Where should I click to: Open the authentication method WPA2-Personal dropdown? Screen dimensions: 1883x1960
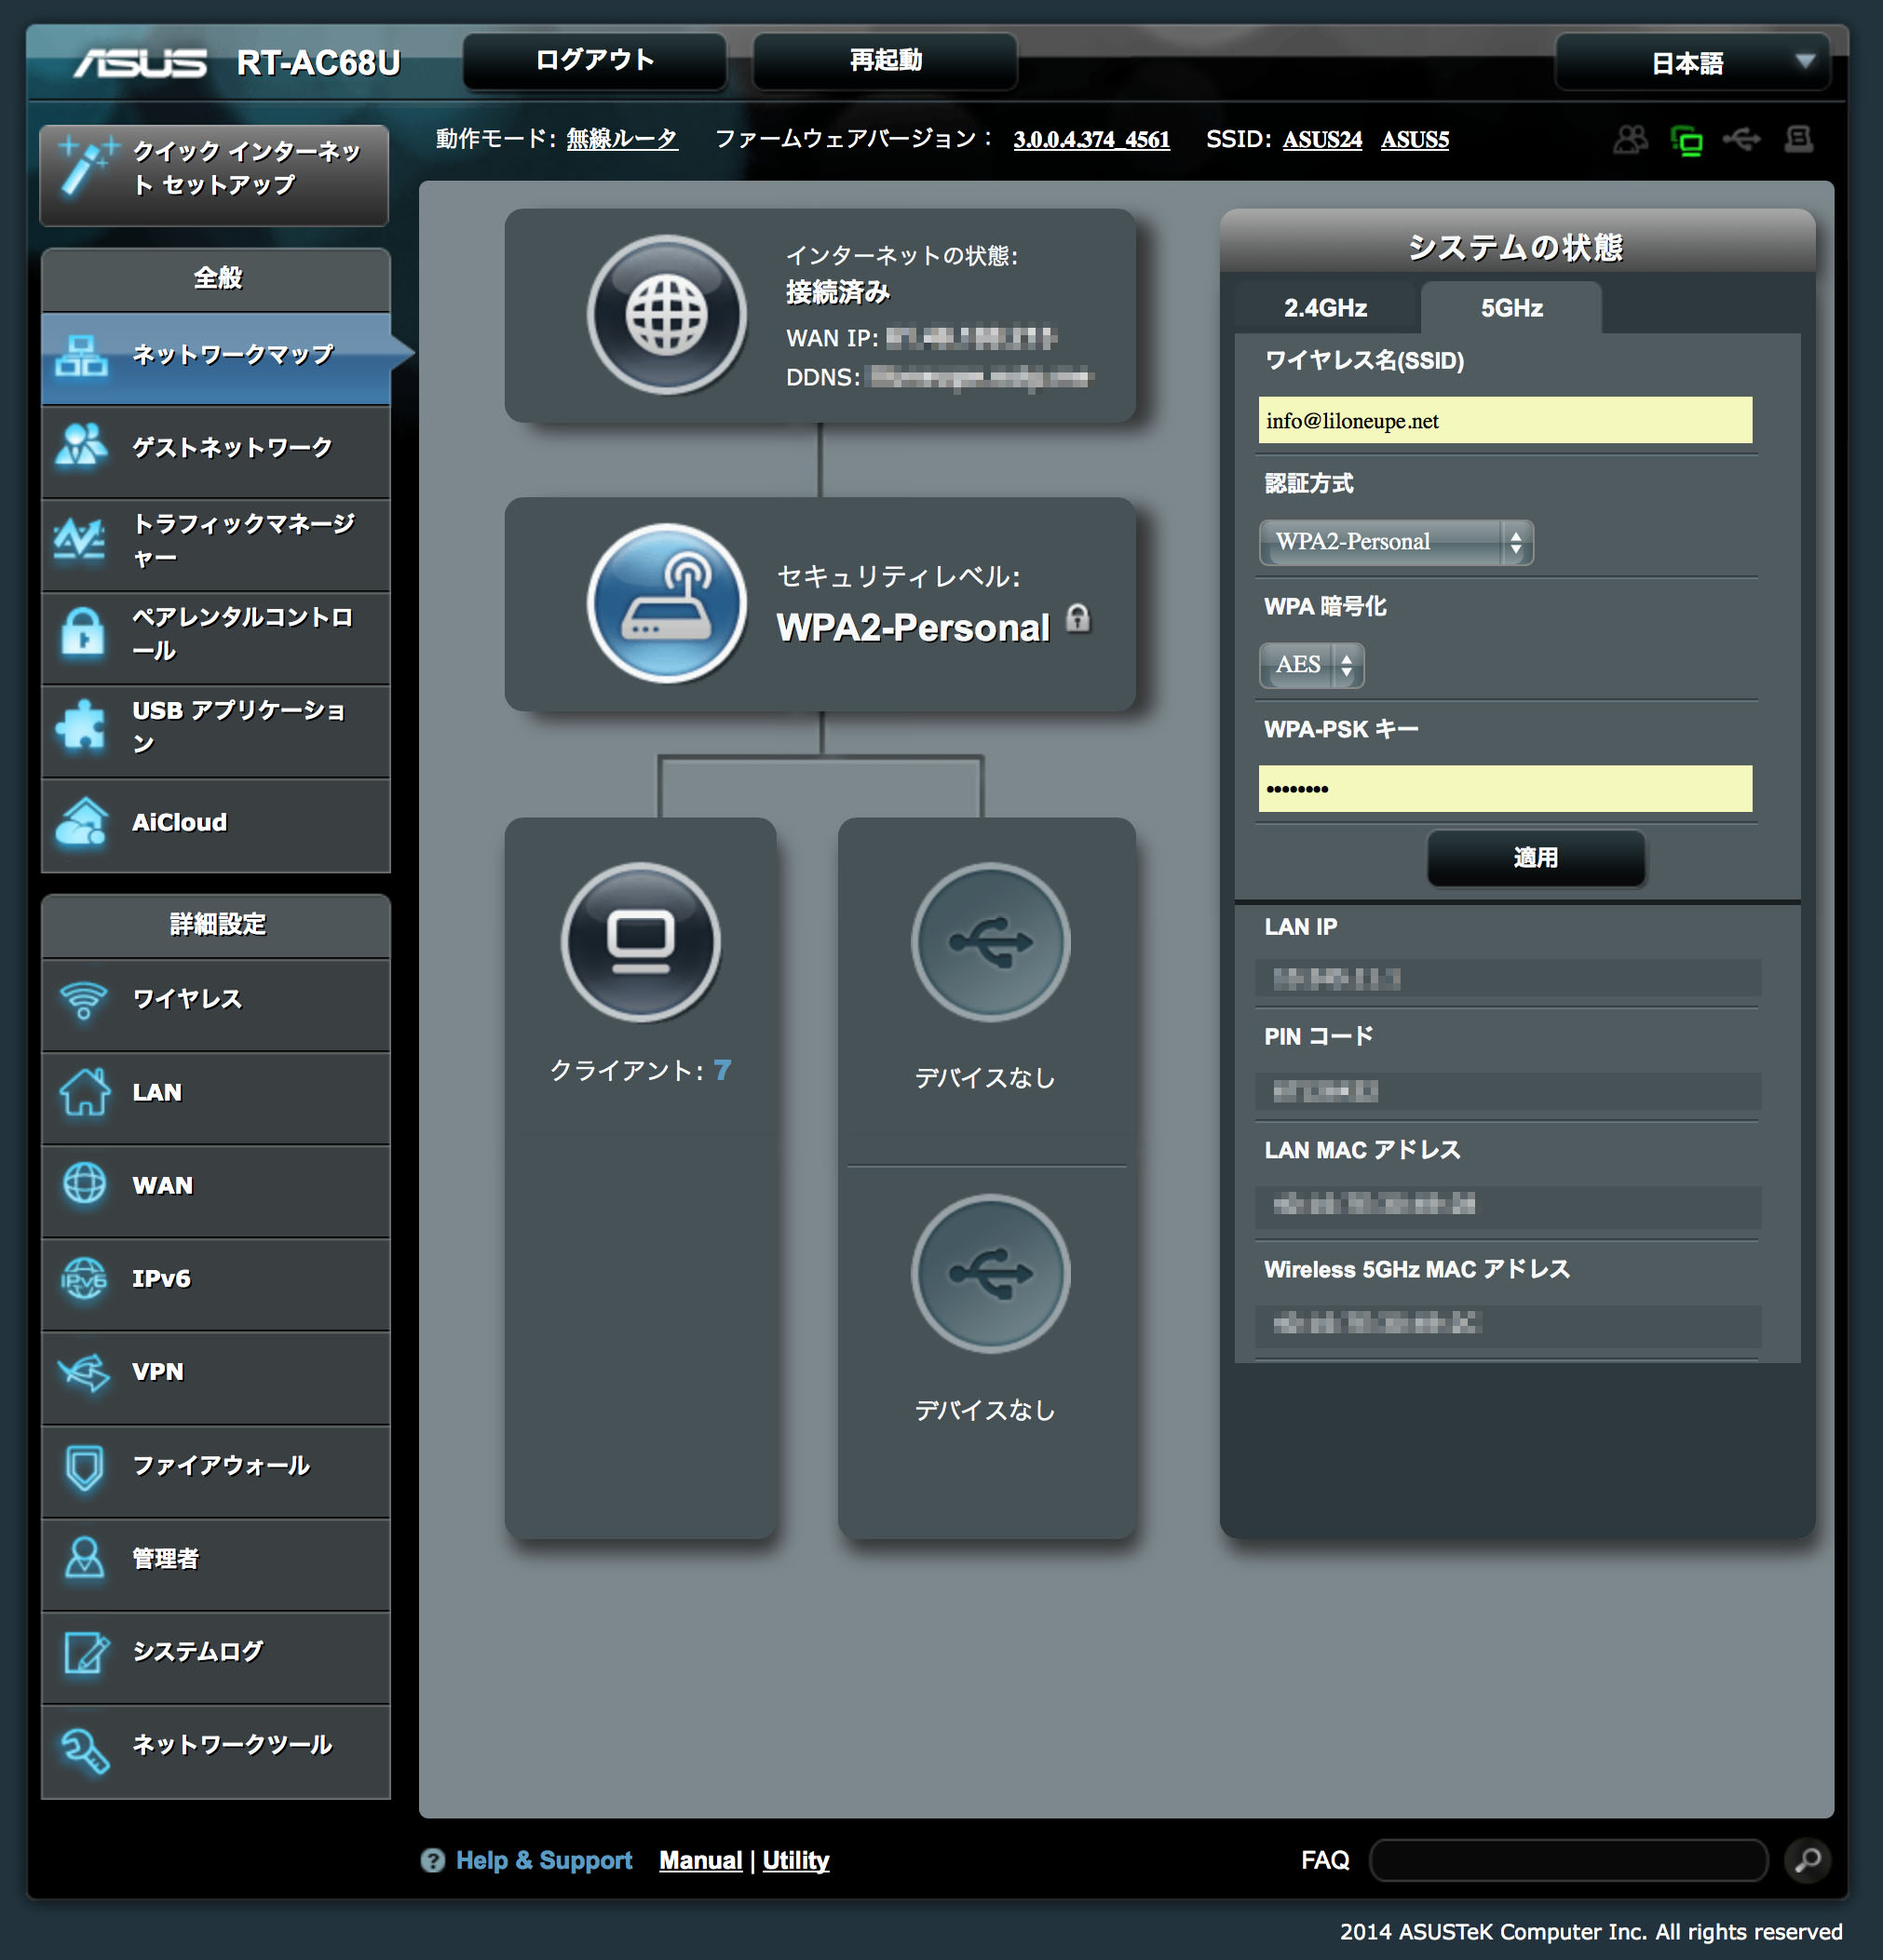point(1395,542)
